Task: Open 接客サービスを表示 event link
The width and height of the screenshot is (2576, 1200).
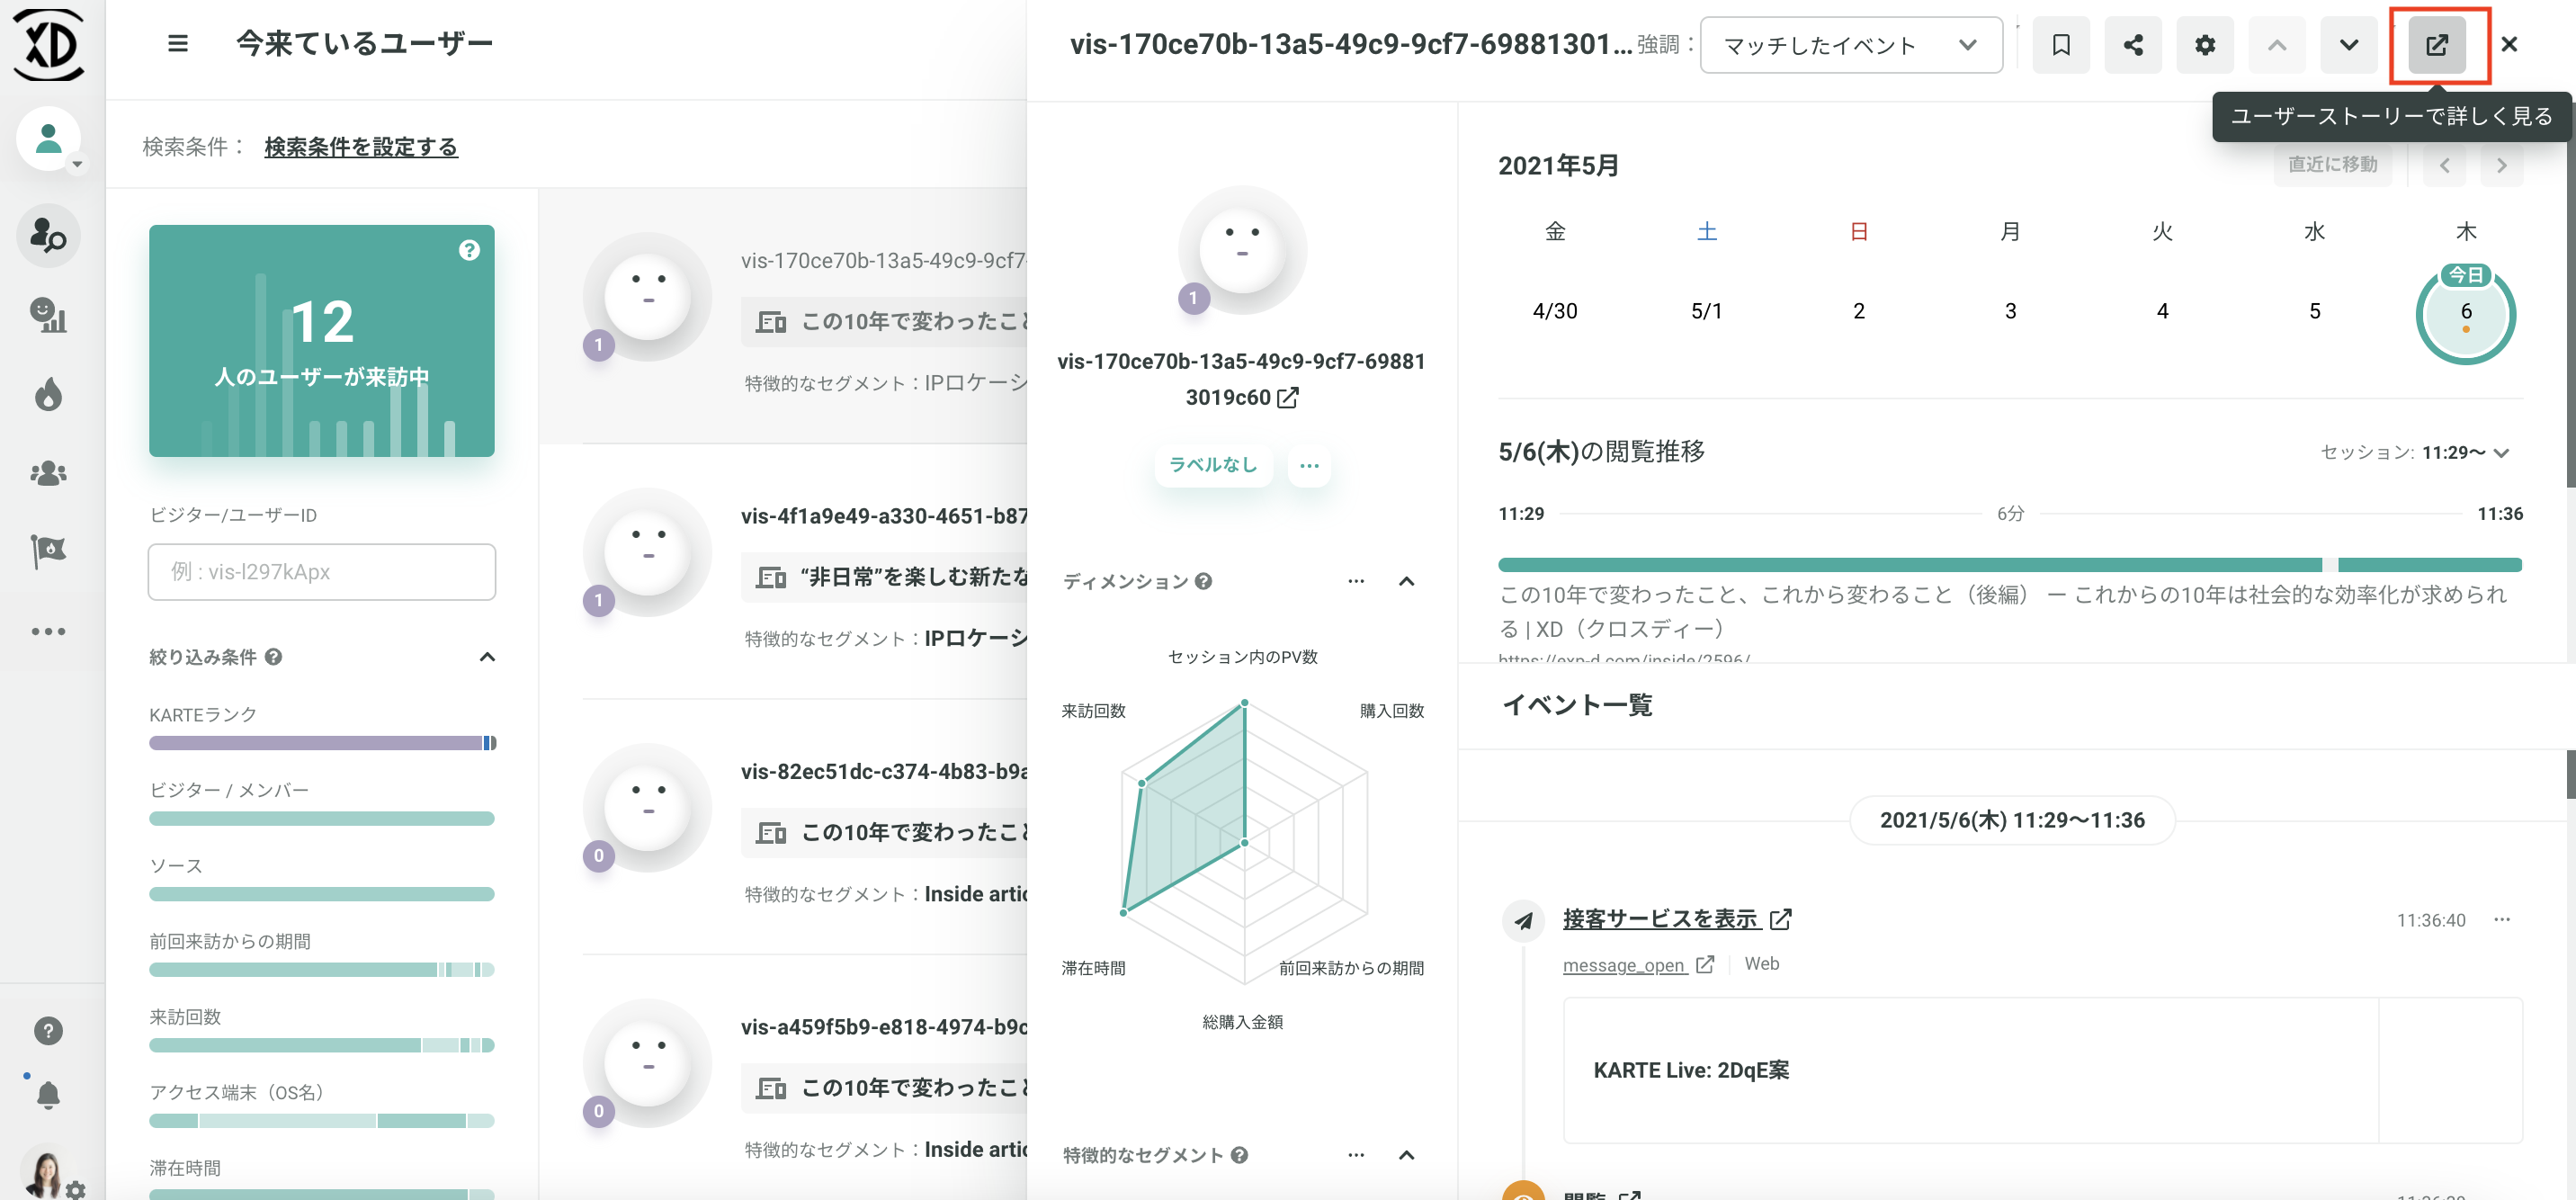Action: pos(1660,918)
